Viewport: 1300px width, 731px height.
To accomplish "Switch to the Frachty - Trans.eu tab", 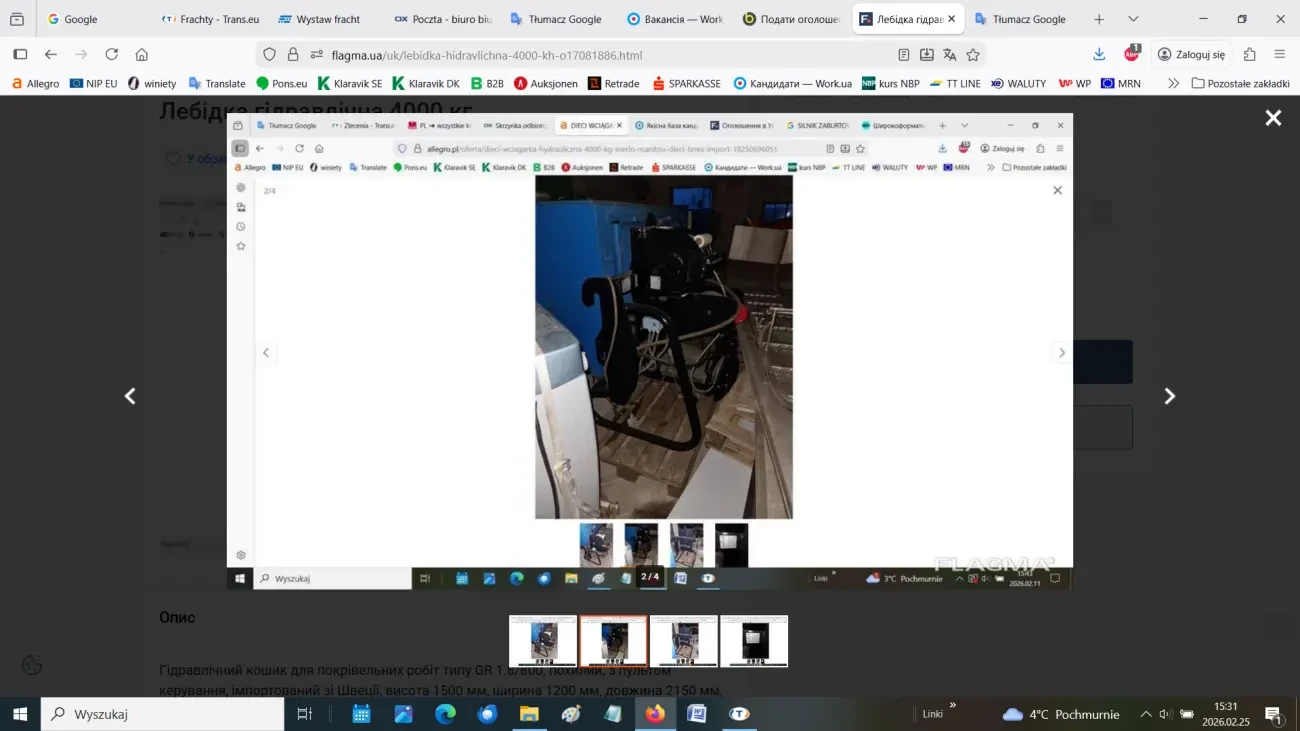I will 211,19.
